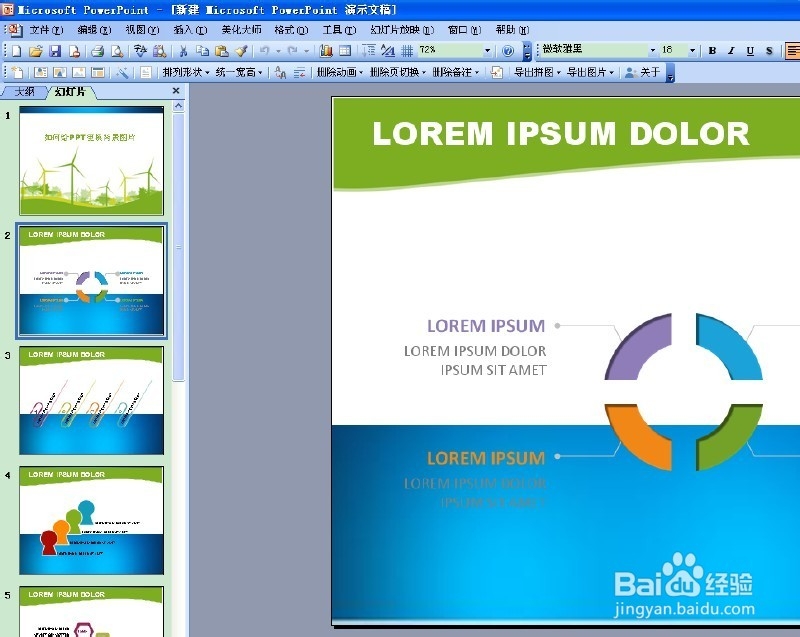Toggle Italic formatting
Screen dimensions: 800x637
pyautogui.click(x=731, y=50)
